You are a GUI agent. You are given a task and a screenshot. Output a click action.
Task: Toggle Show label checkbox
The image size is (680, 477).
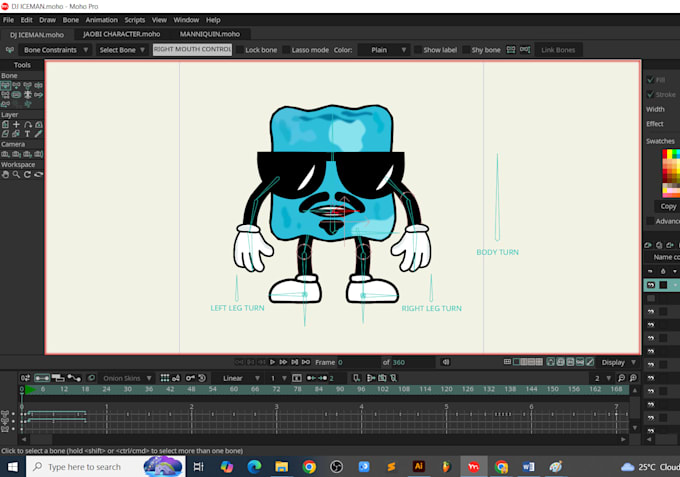[418, 50]
